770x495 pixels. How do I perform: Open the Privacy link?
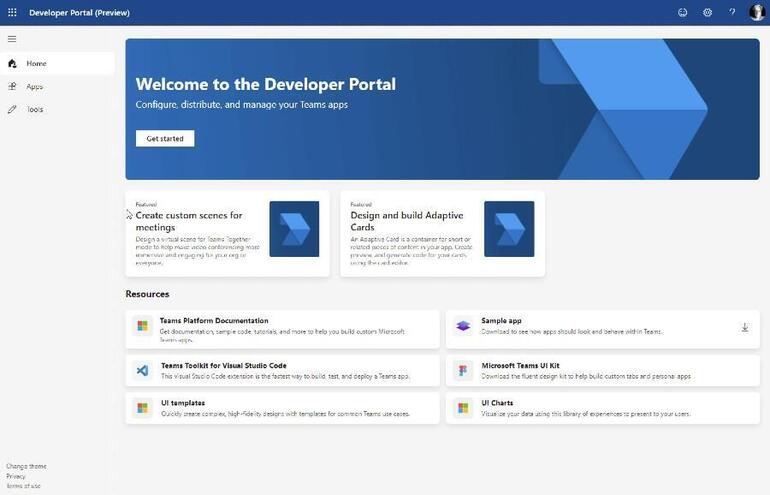click(x=16, y=476)
